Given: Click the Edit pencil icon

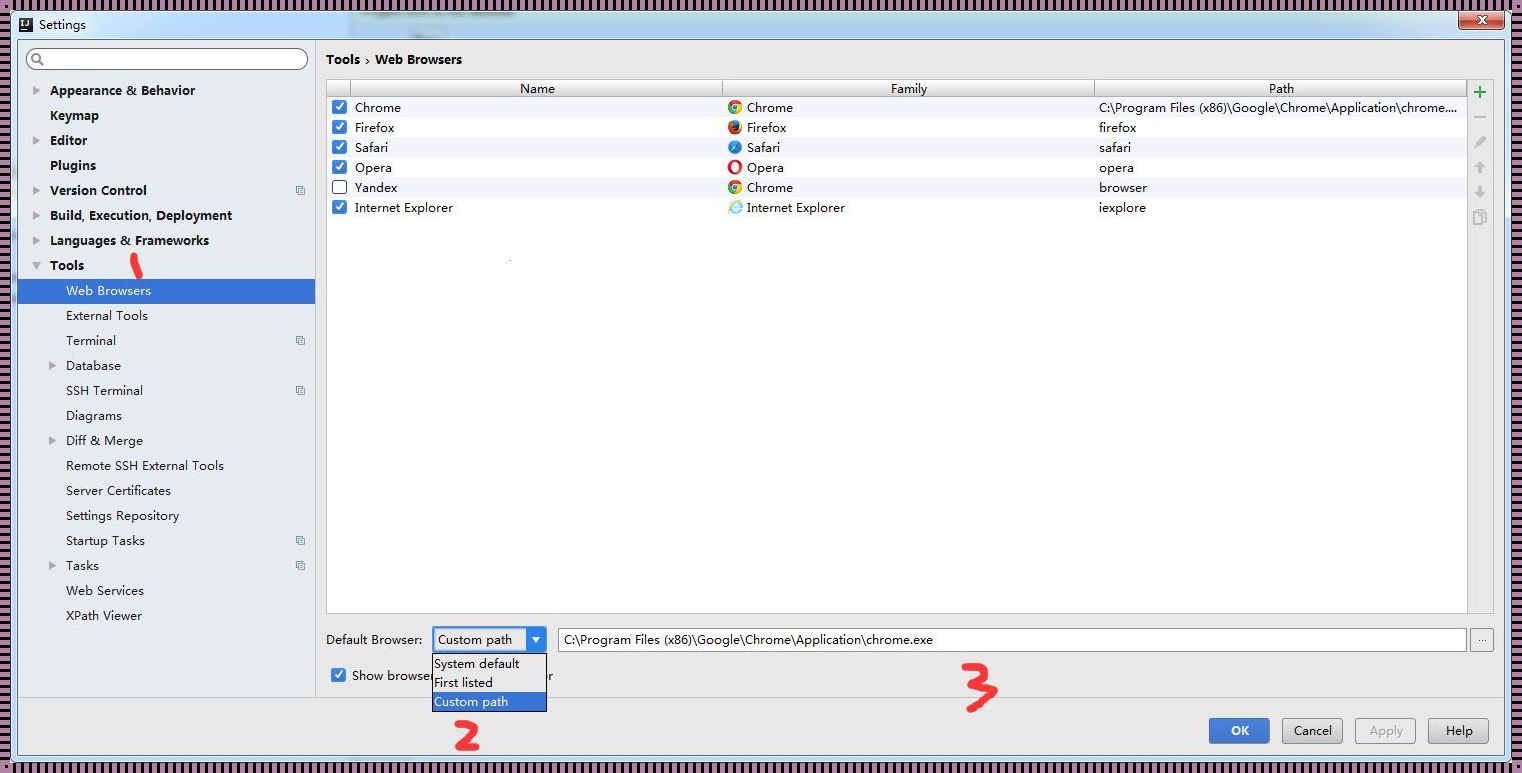Looking at the screenshot, I should tap(1480, 142).
